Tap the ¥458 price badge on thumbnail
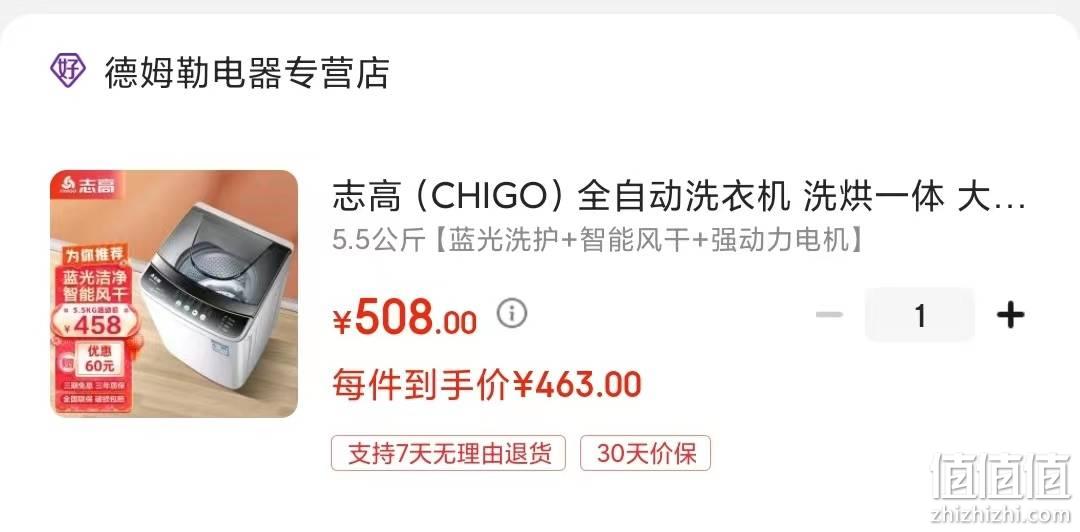Image resolution: width=1080 pixels, height=532 pixels. coord(94,323)
